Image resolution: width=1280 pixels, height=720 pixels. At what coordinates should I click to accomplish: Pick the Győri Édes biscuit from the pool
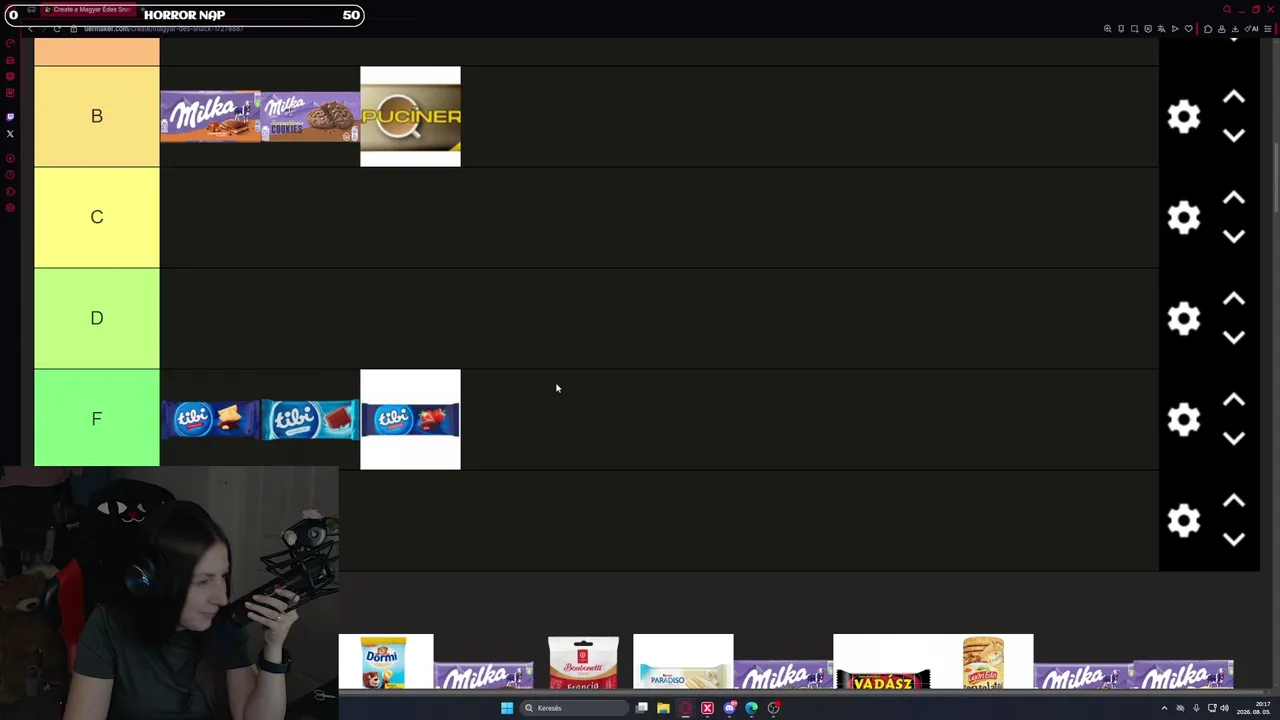983,662
